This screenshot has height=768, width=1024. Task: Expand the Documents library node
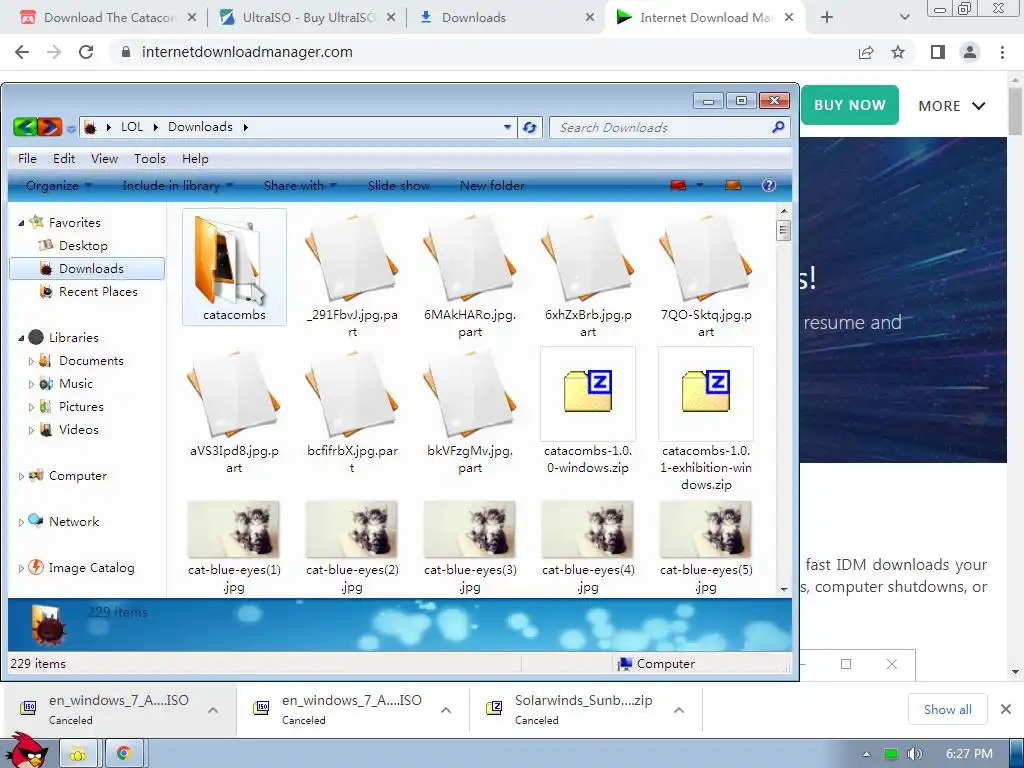(31, 360)
